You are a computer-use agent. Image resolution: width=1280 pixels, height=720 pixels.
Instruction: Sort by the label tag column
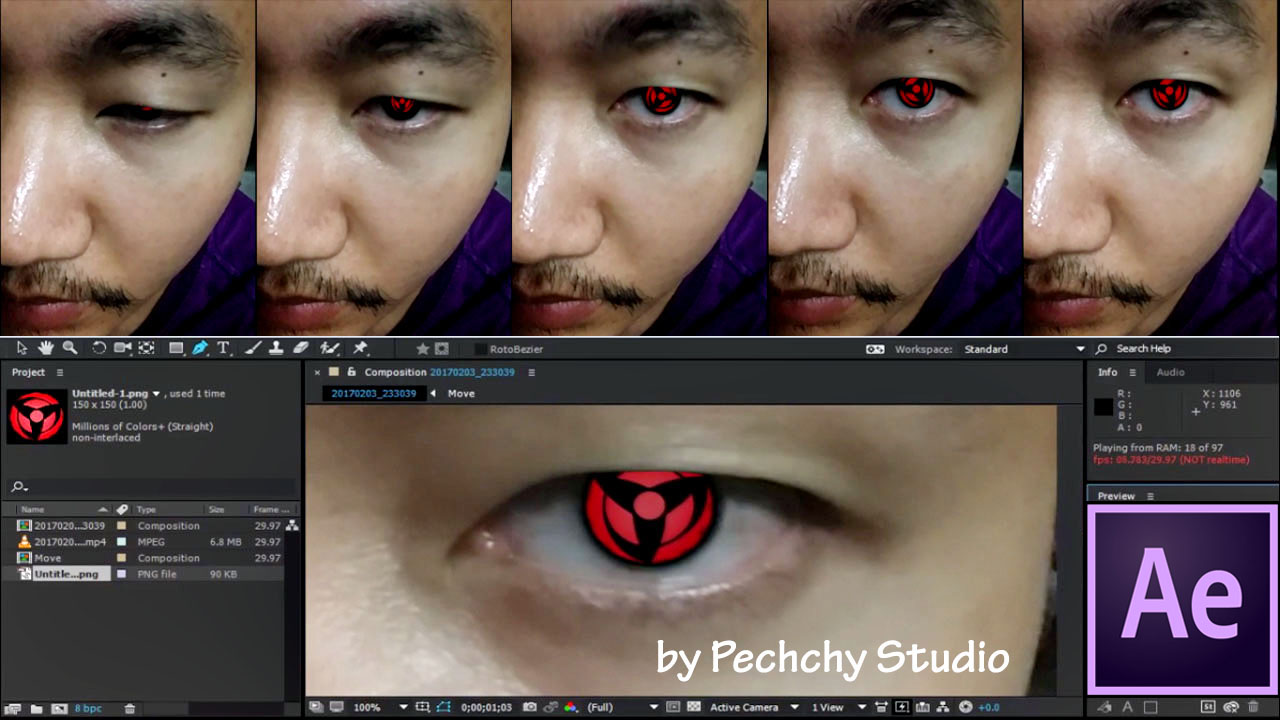point(122,509)
